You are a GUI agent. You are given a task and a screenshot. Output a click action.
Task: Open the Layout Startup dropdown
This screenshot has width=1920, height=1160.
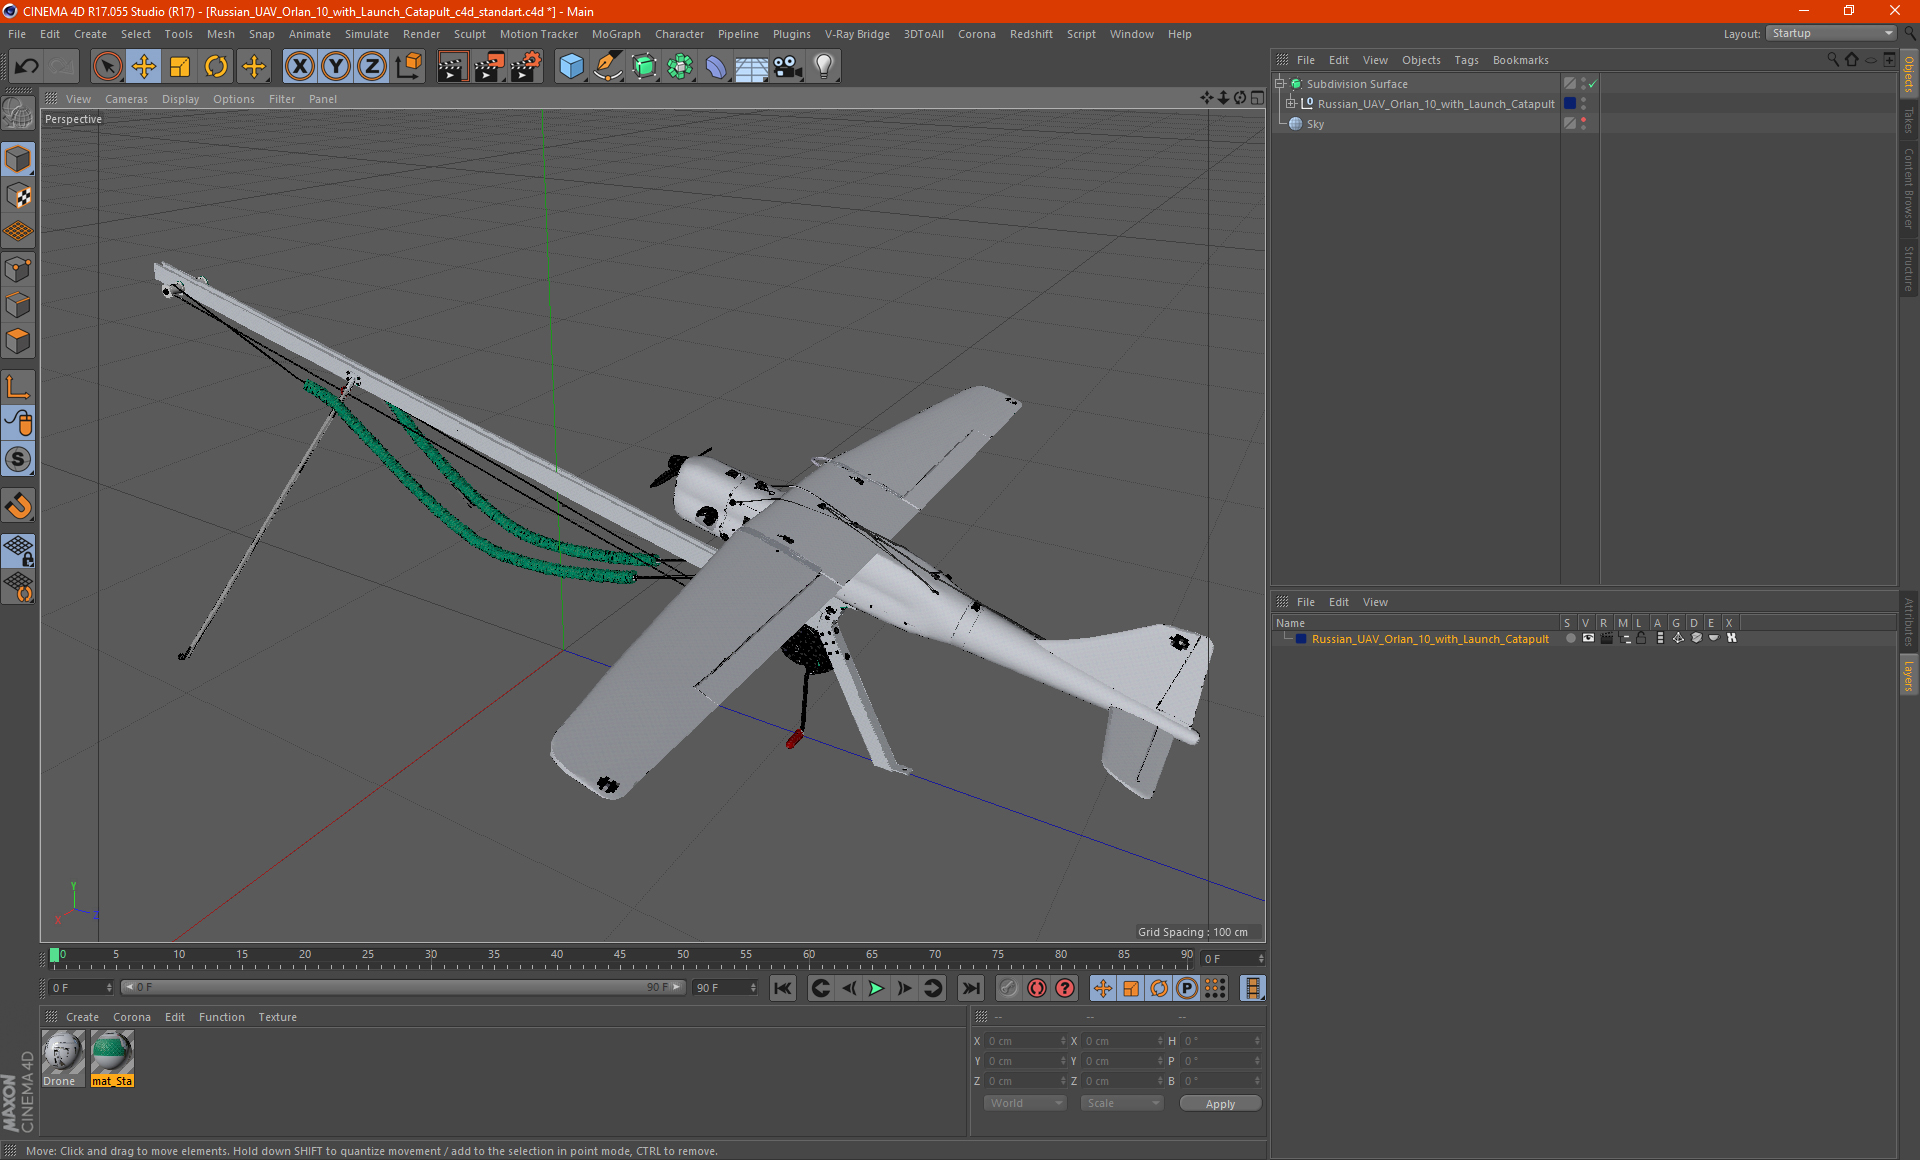tap(1832, 33)
